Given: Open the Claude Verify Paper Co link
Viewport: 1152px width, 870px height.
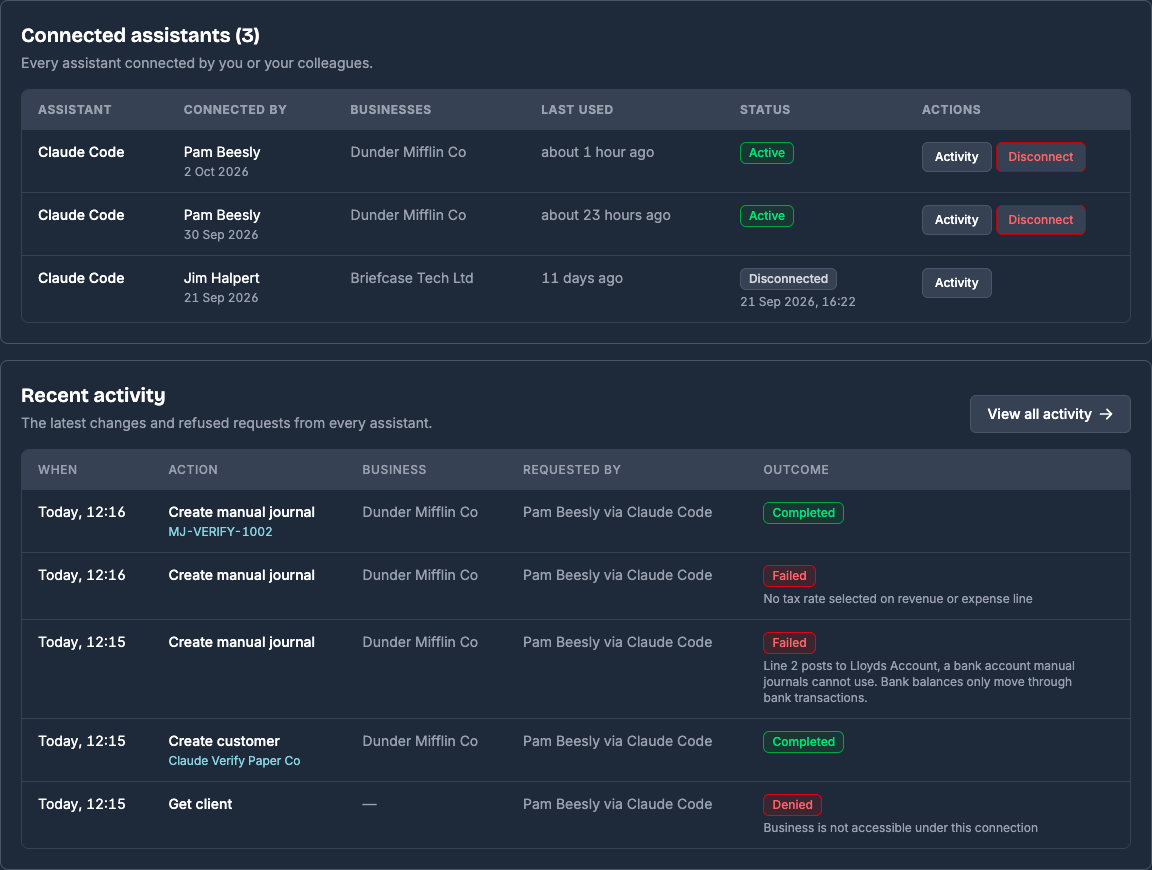Looking at the screenshot, I should (234, 761).
